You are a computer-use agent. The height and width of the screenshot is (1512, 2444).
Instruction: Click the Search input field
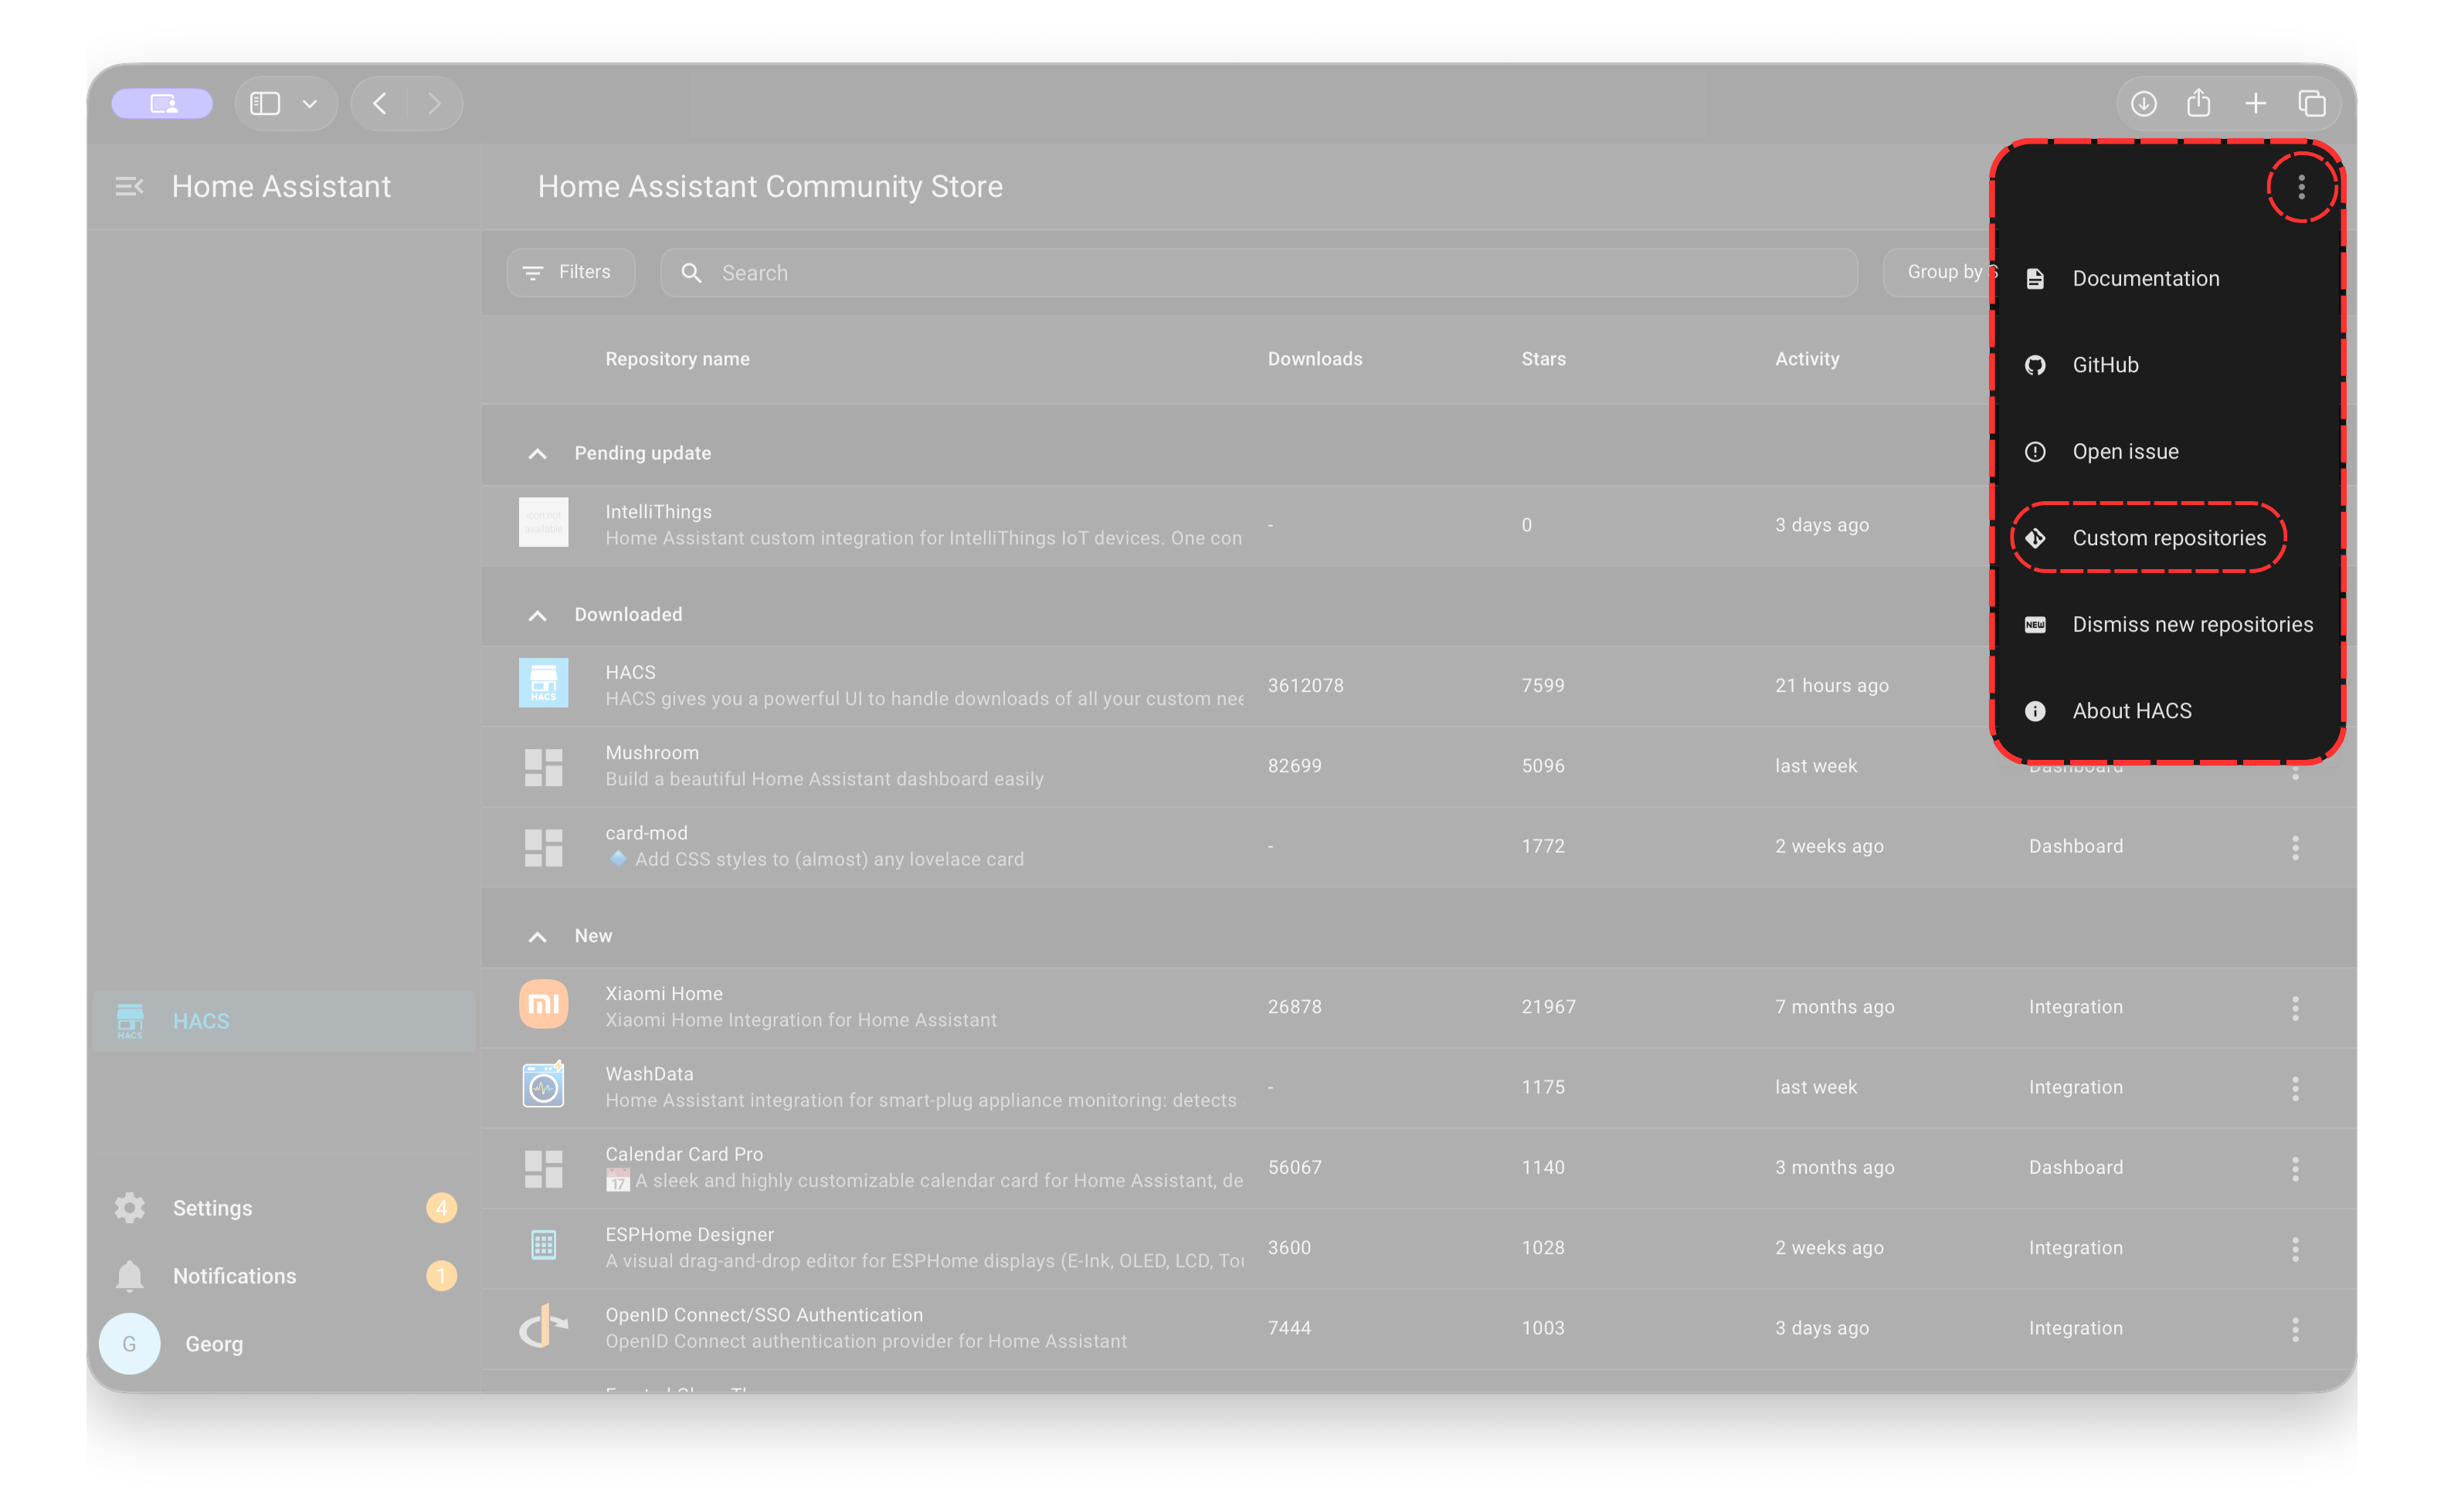tap(1259, 273)
